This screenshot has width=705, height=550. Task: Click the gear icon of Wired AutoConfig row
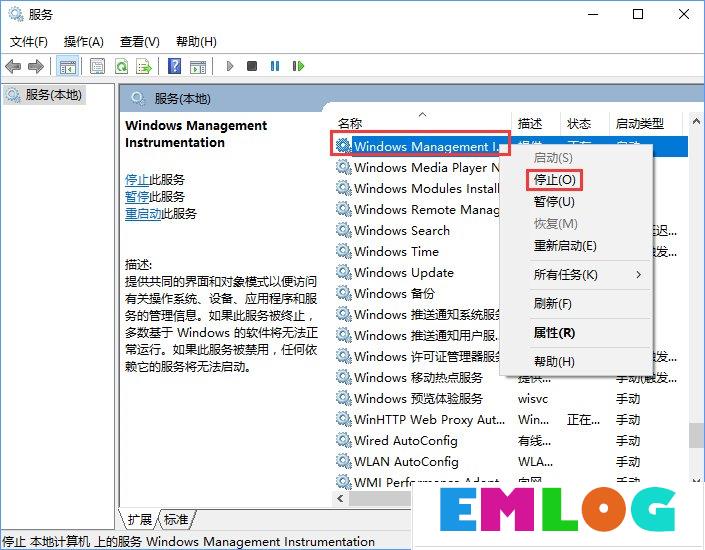pos(344,440)
